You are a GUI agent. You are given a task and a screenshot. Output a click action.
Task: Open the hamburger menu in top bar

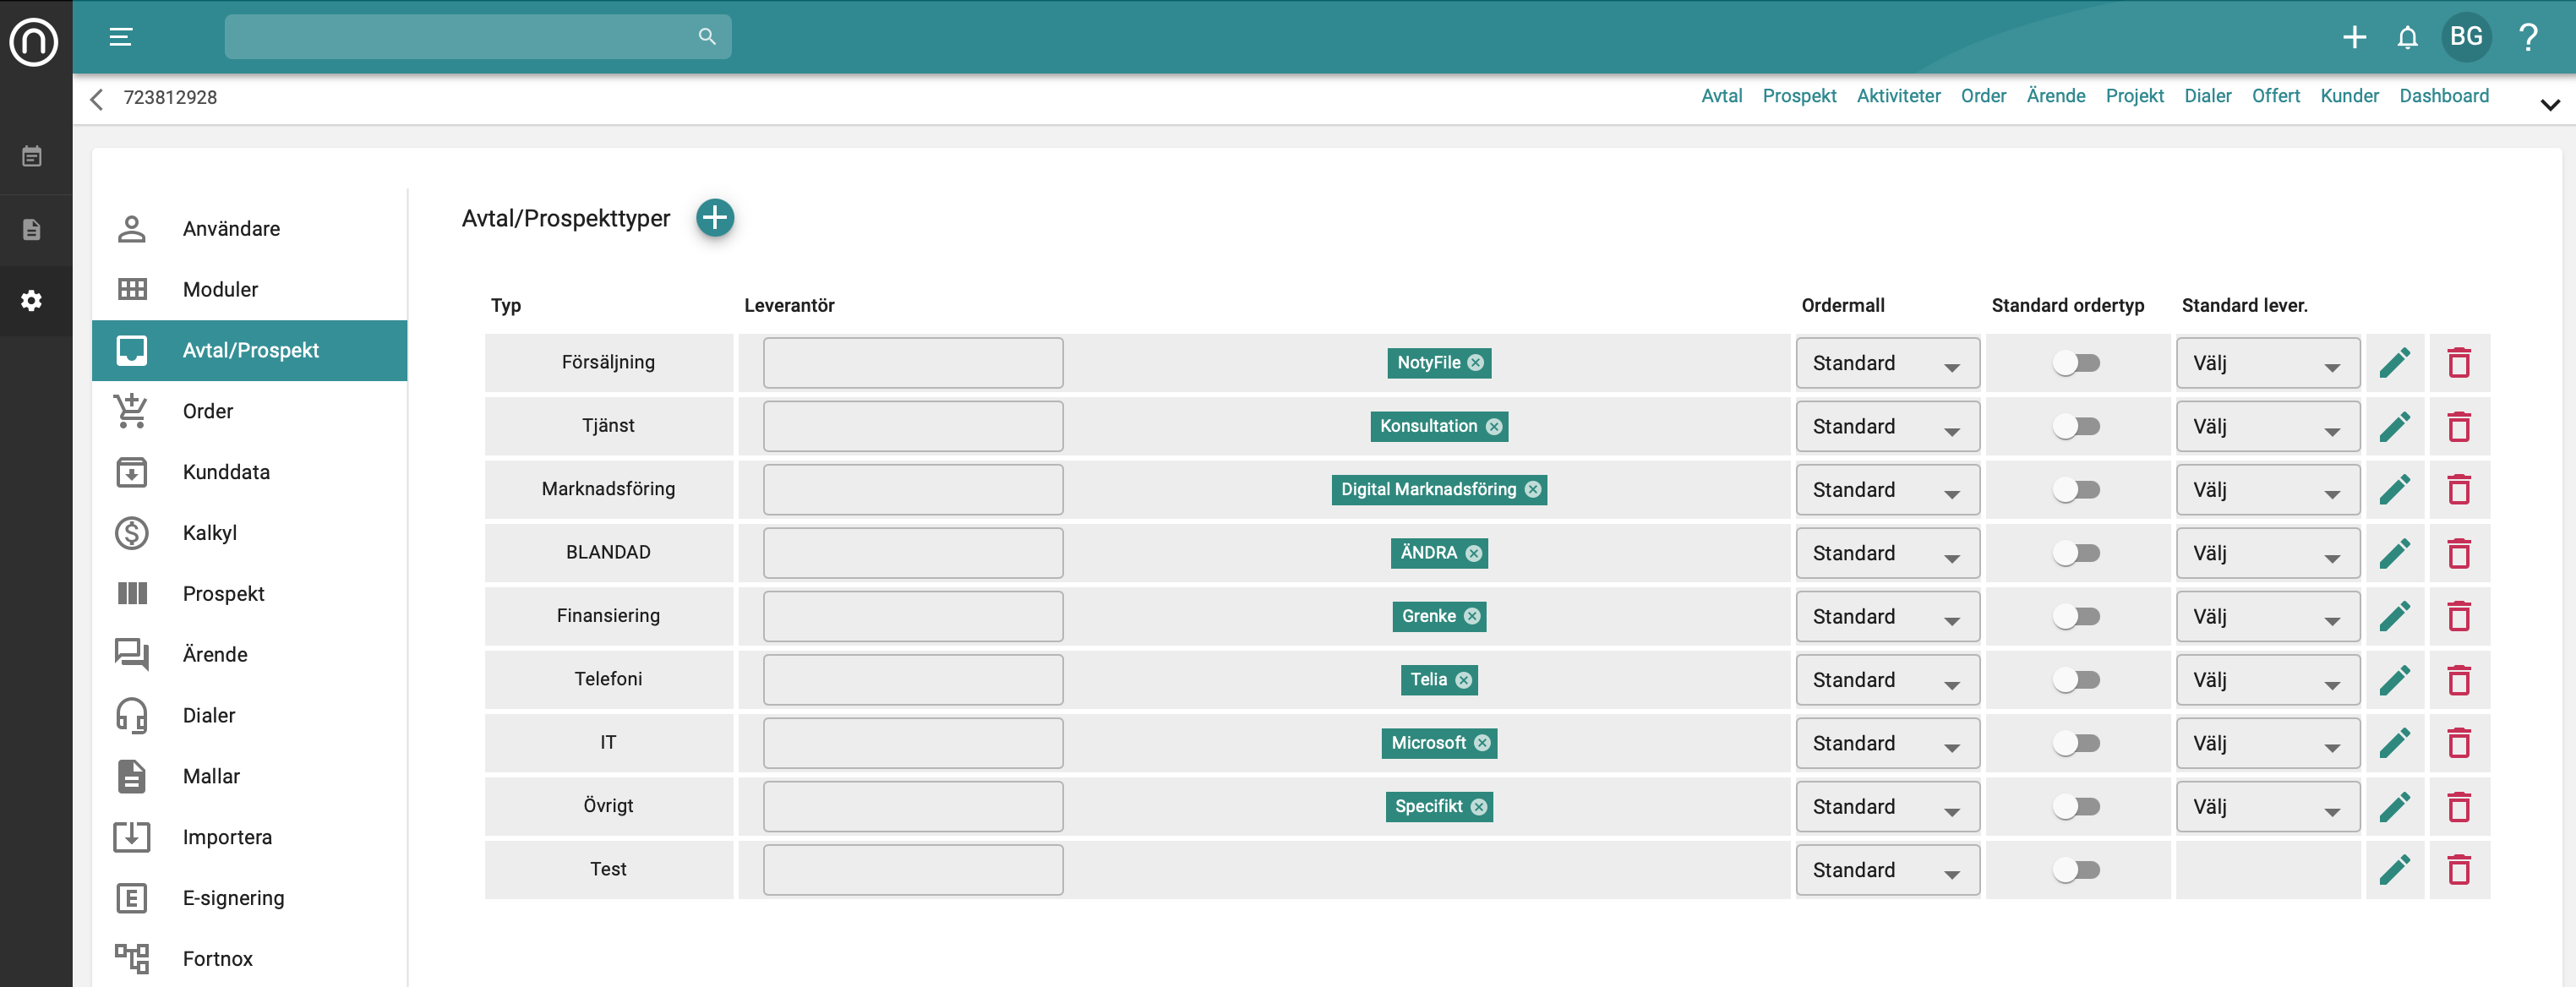click(x=121, y=37)
